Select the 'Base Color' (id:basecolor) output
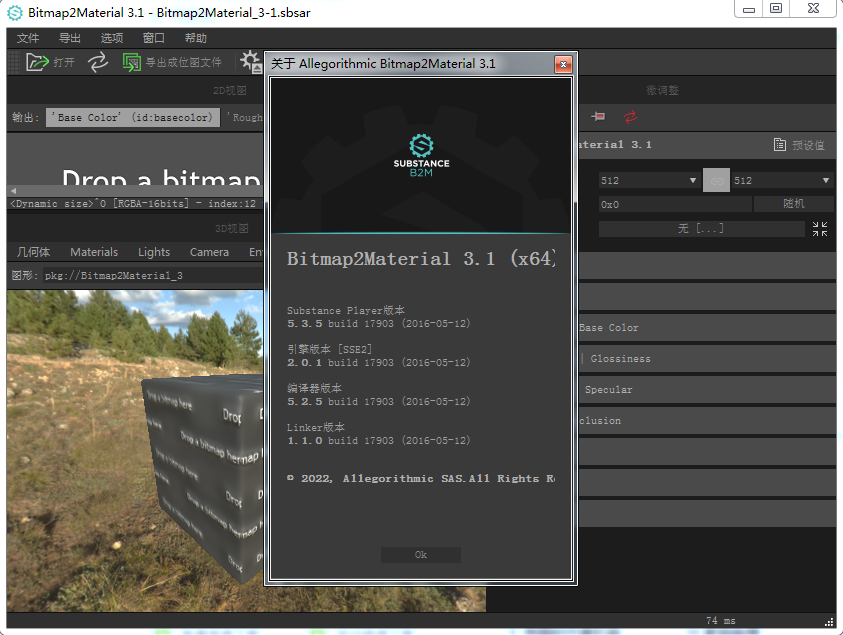Image resolution: width=843 pixels, height=635 pixels. 132,118
